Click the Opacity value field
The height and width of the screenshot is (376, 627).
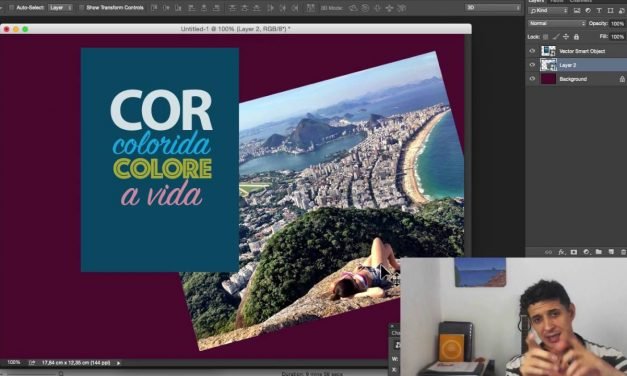[617, 24]
